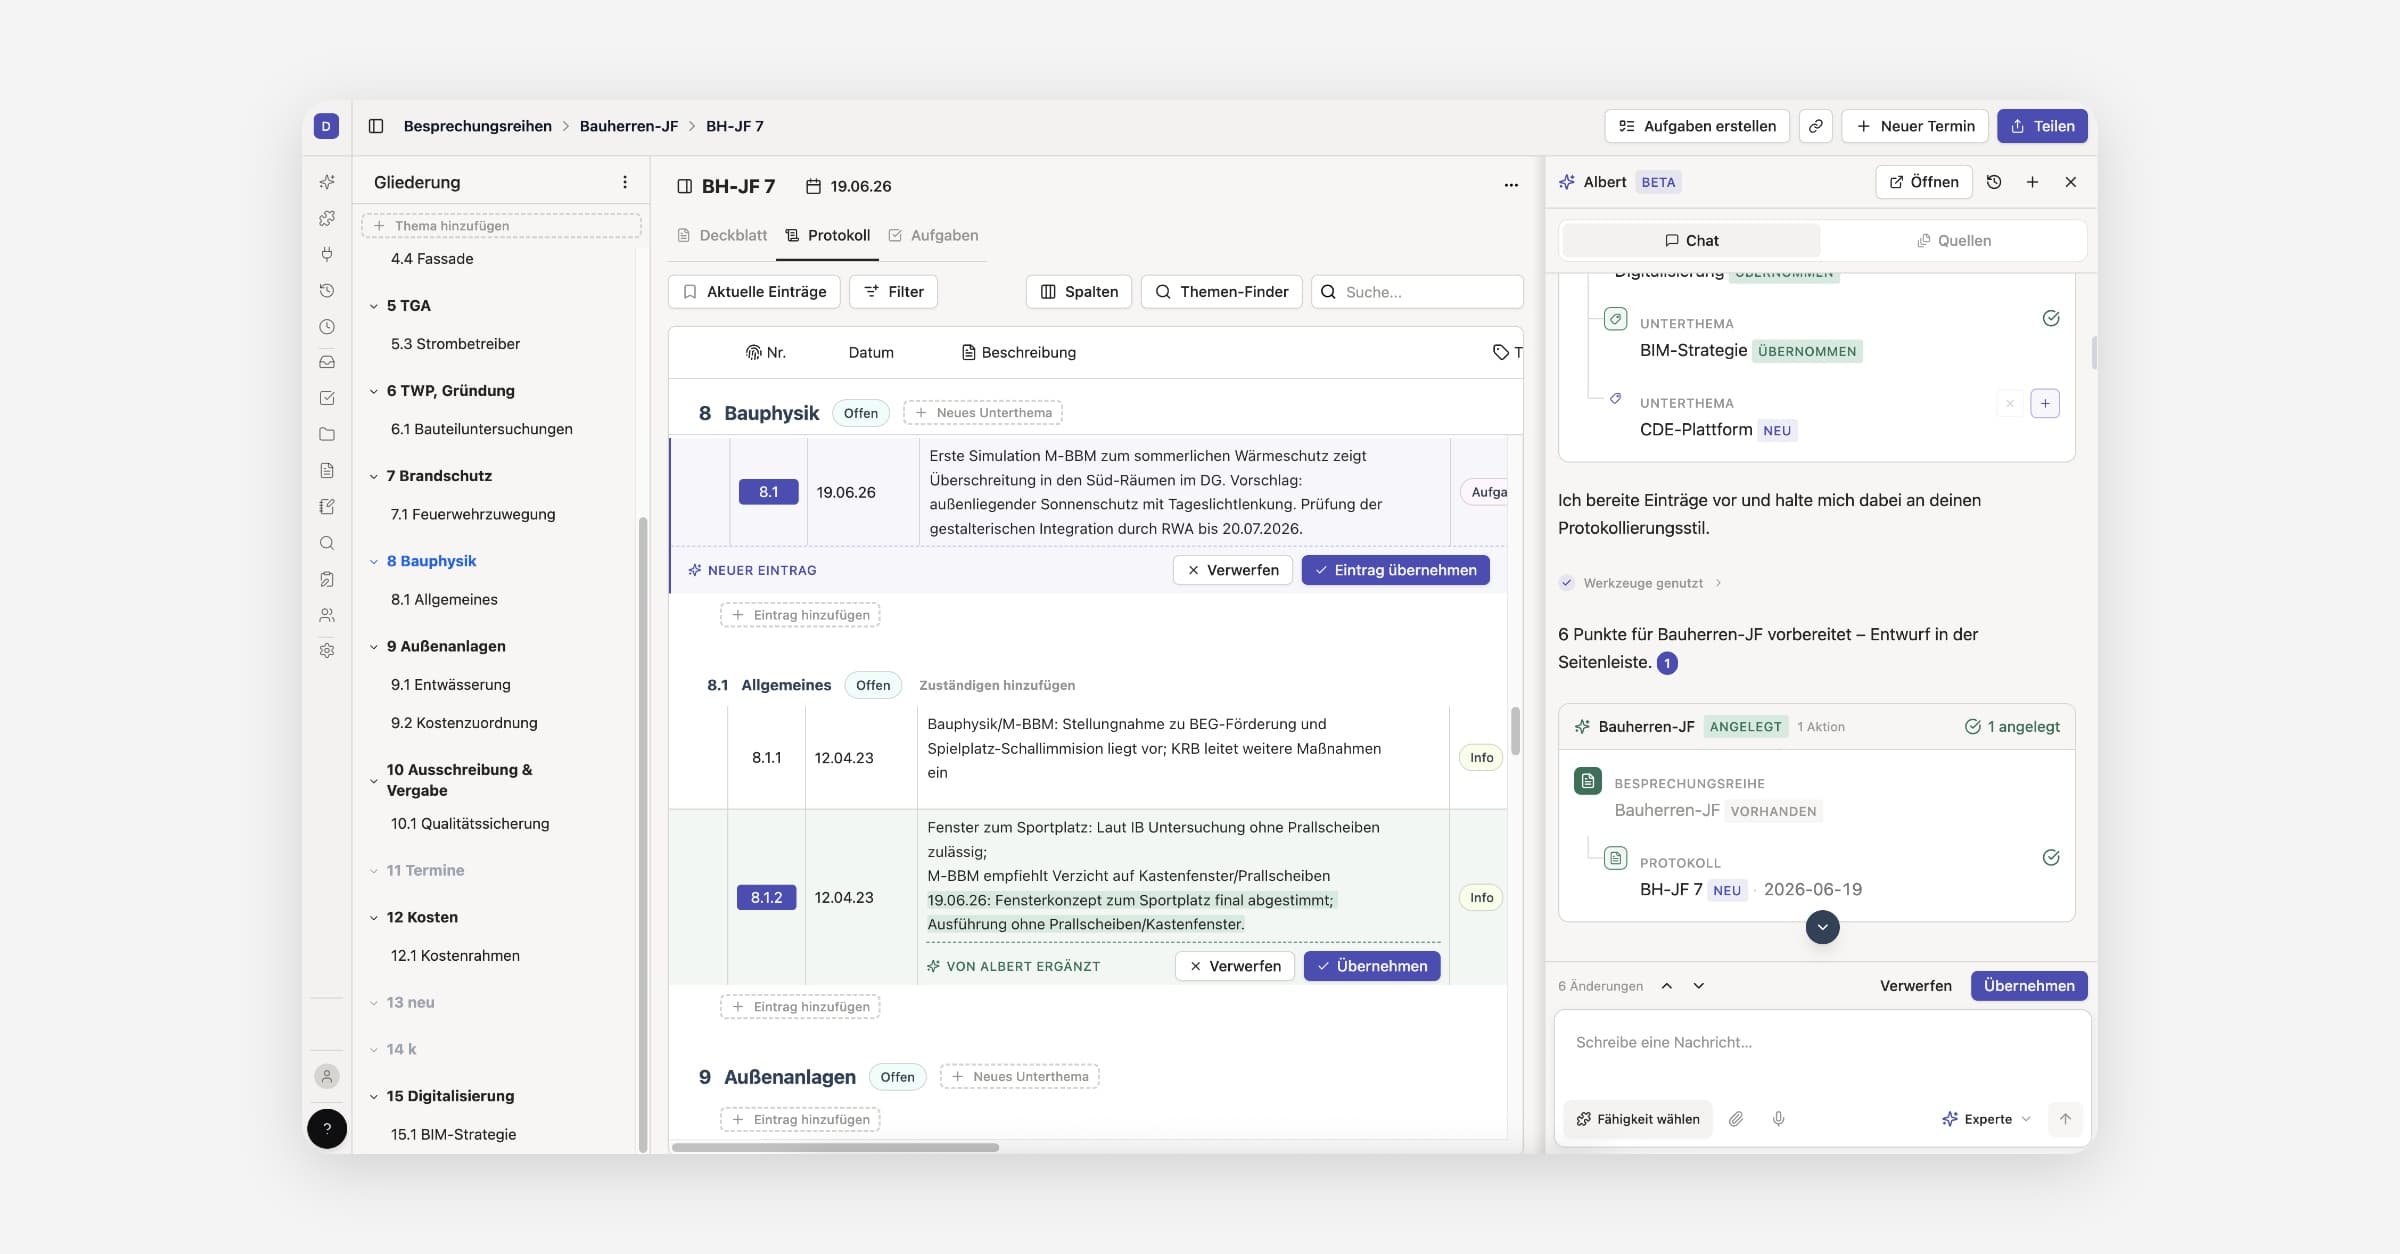Screen dimensions: 2400x1254
Task: Click the help question mark button
Action: (x=327, y=1128)
